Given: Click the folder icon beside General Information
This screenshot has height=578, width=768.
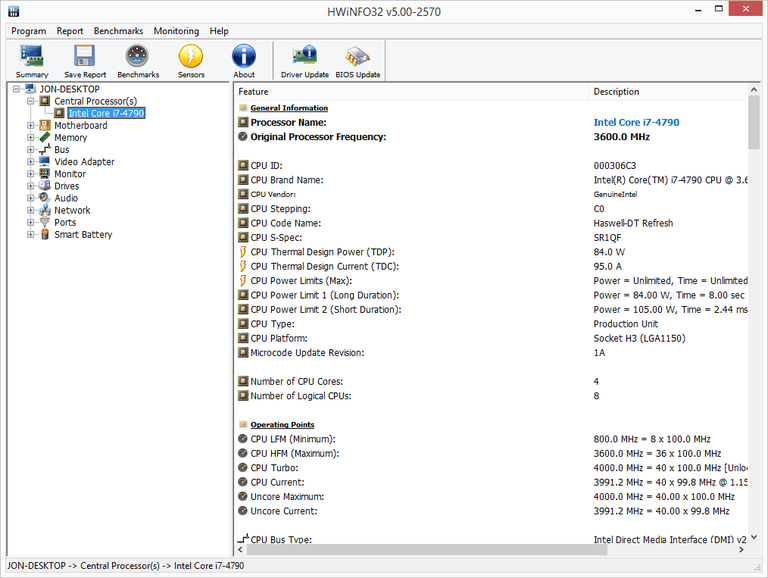Looking at the screenshot, I should (x=243, y=108).
